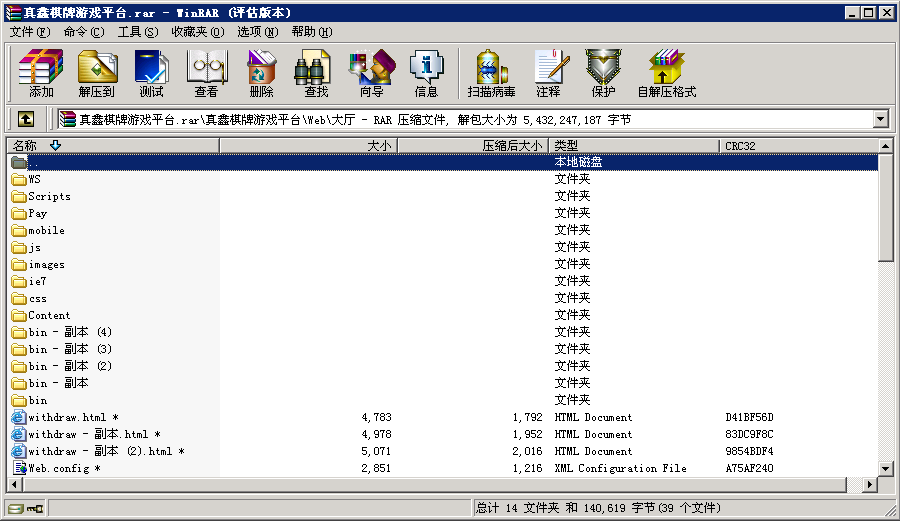Click the 扫描病毒 (Virus Scan) icon
900x521 pixels.
coord(491,73)
